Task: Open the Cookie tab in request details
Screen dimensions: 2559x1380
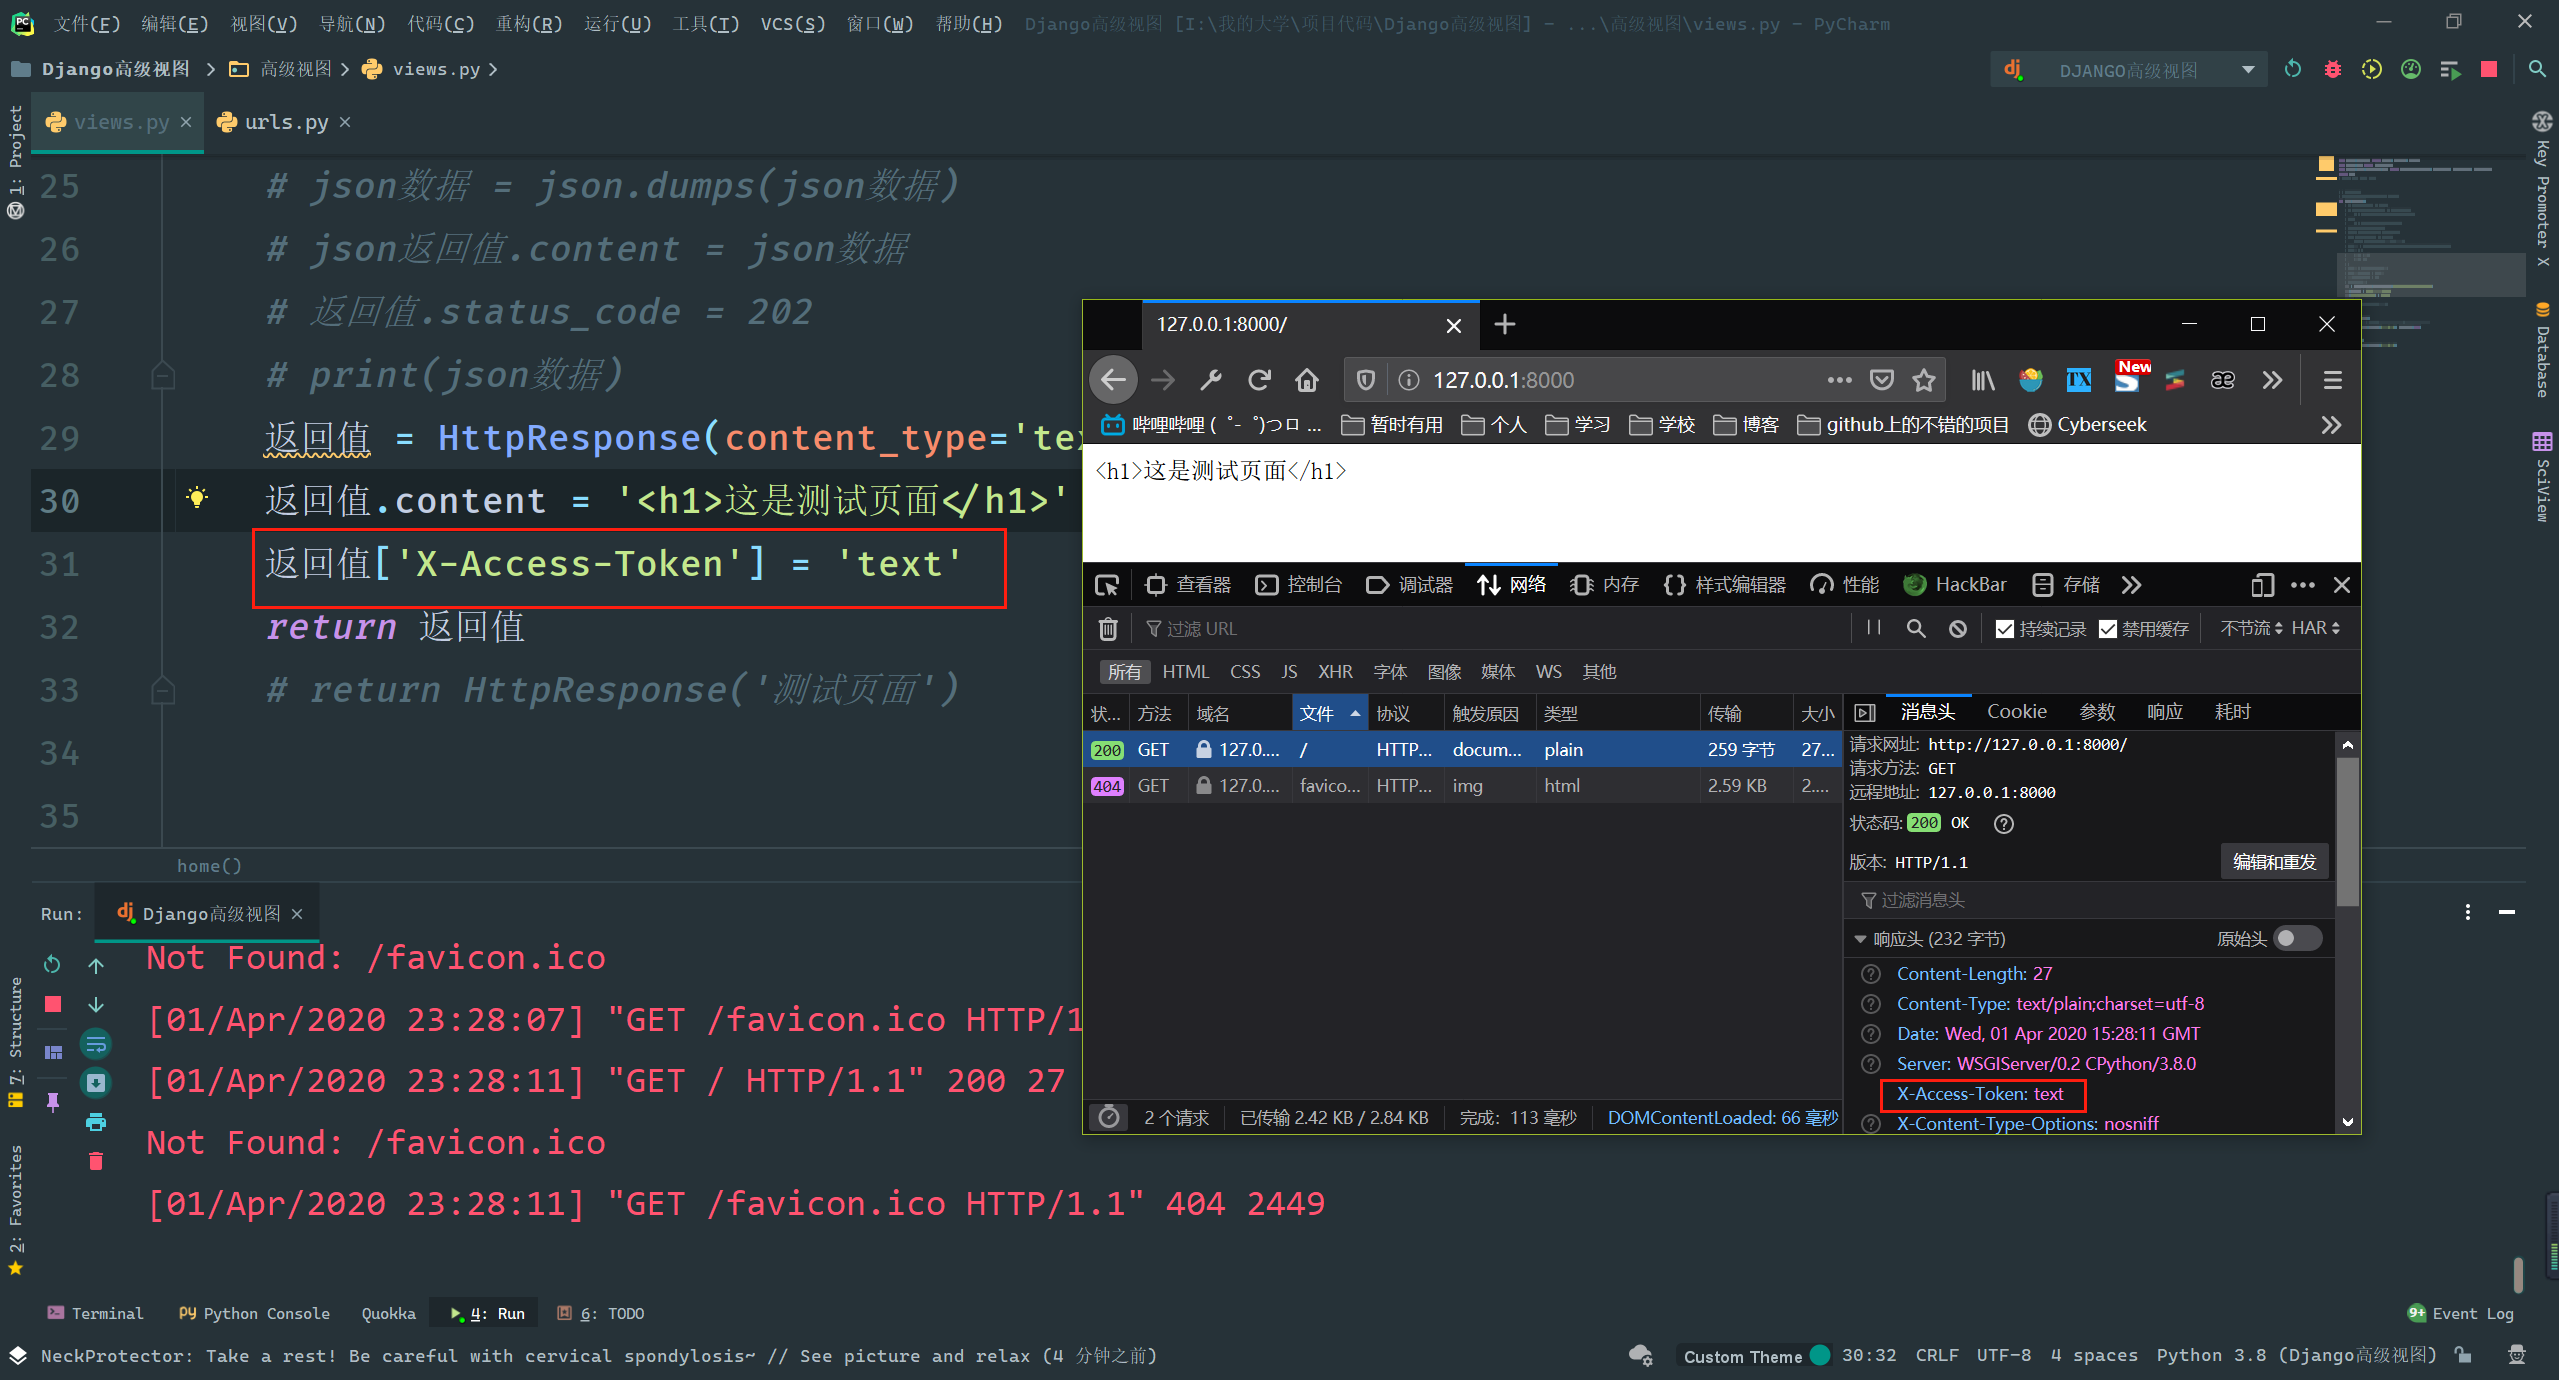Action: 2016,712
